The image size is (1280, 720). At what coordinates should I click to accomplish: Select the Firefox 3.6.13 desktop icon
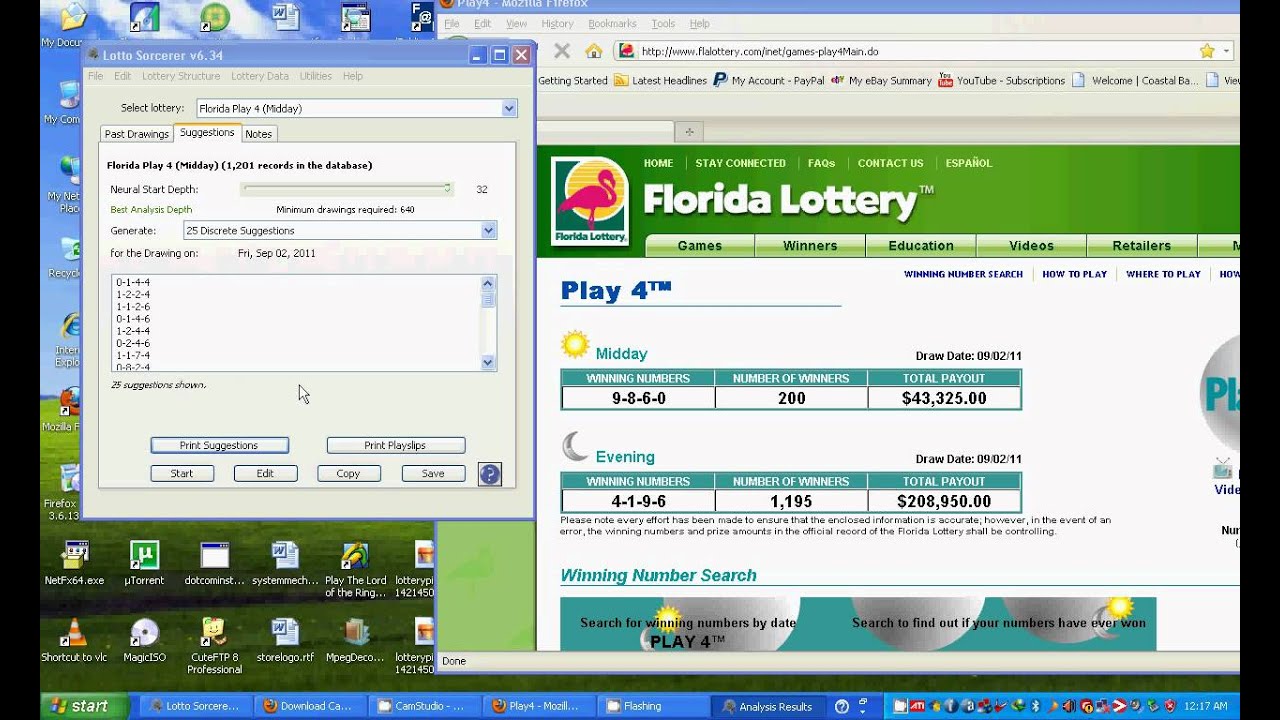(x=62, y=492)
